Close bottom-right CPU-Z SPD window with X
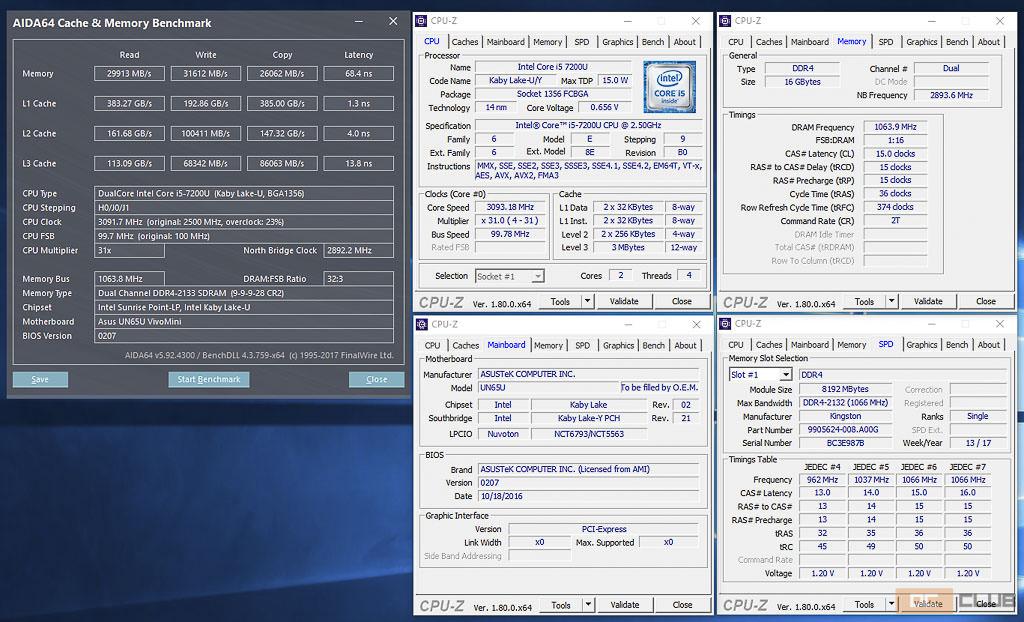1024x622 pixels. pos(1000,324)
